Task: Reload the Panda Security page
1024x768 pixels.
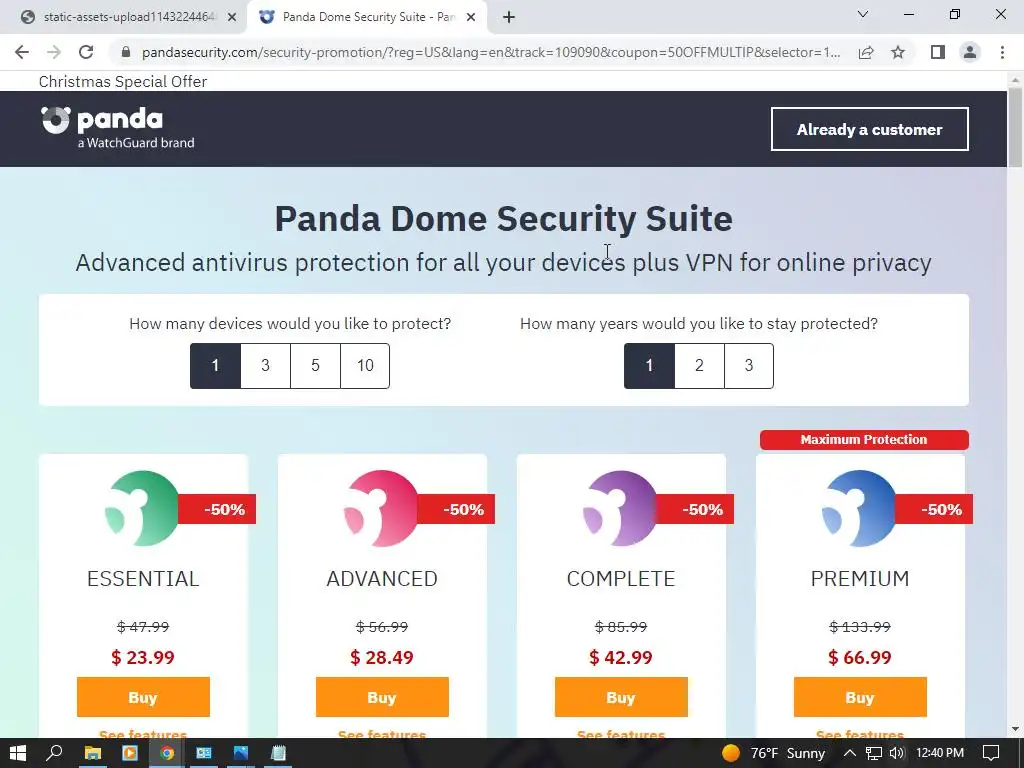Action: pos(86,52)
